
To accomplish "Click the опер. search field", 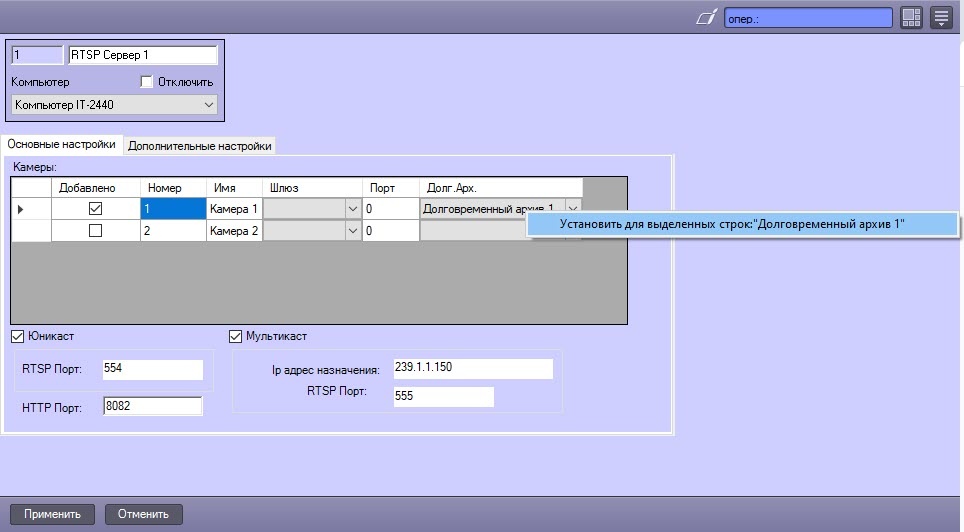I will [x=808, y=18].
